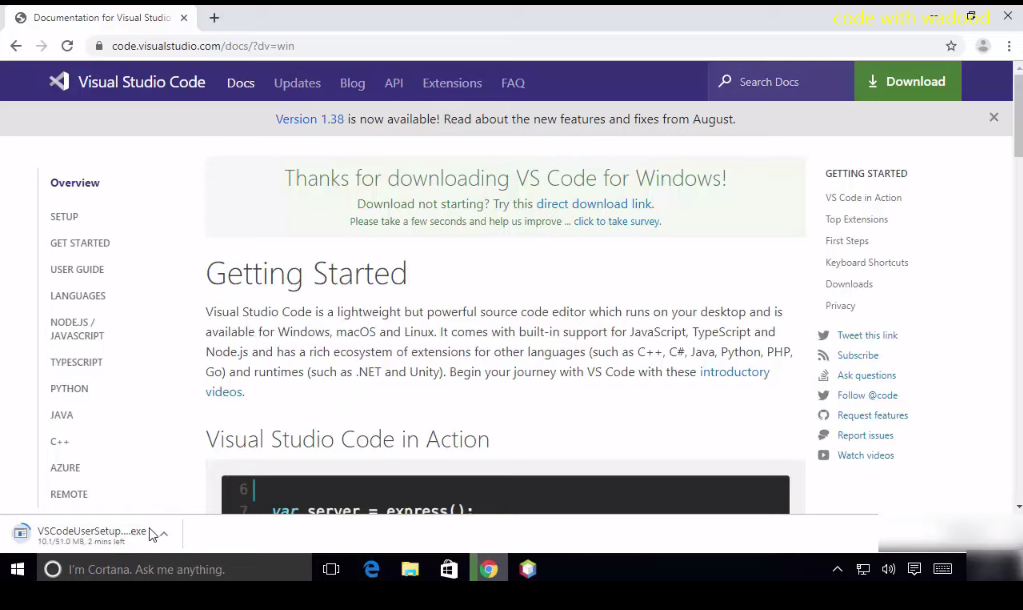Expand the AZURE sidebar section
Screen dimensions: 1023x610
click(x=65, y=468)
